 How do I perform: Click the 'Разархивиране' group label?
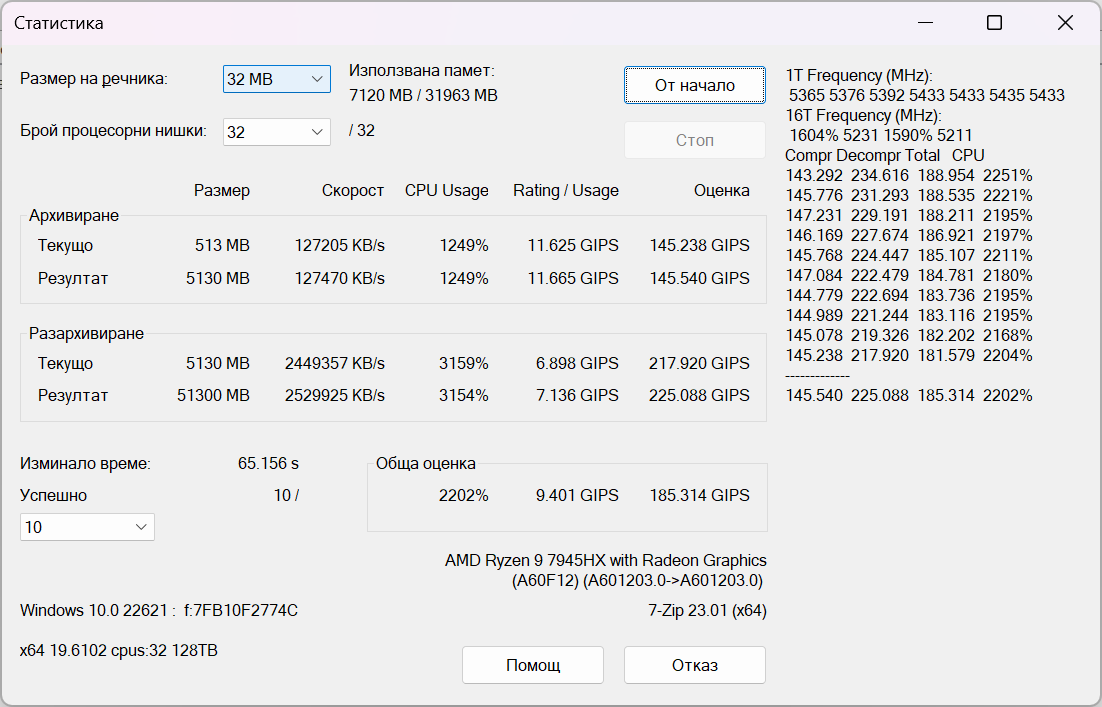click(86, 334)
